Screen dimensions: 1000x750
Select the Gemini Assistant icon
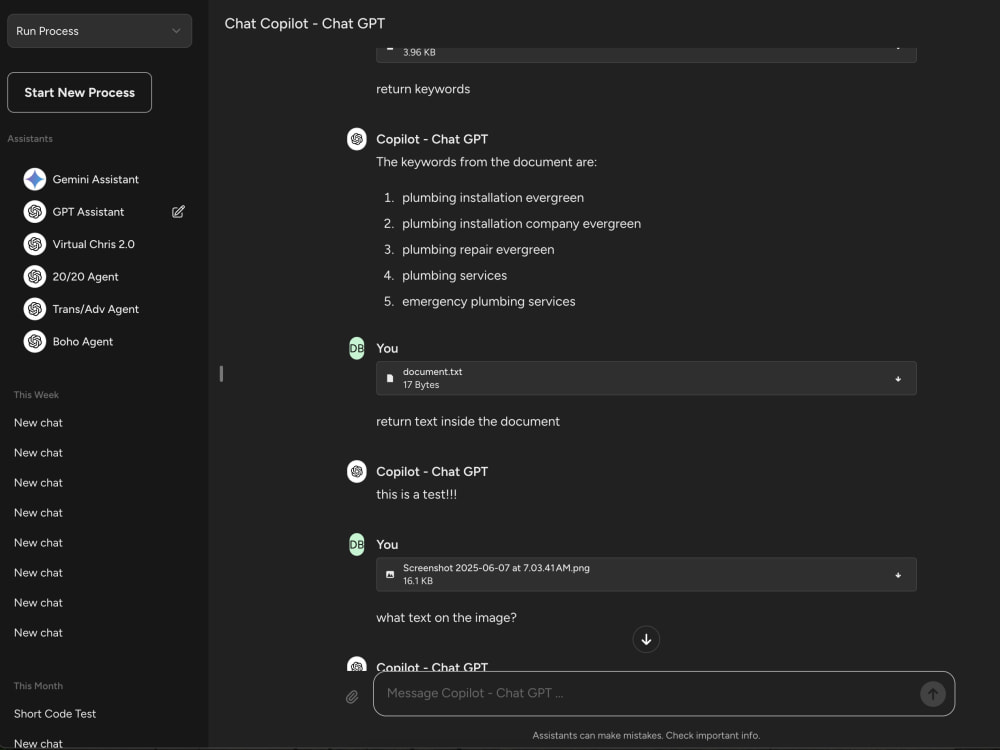(x=34, y=179)
